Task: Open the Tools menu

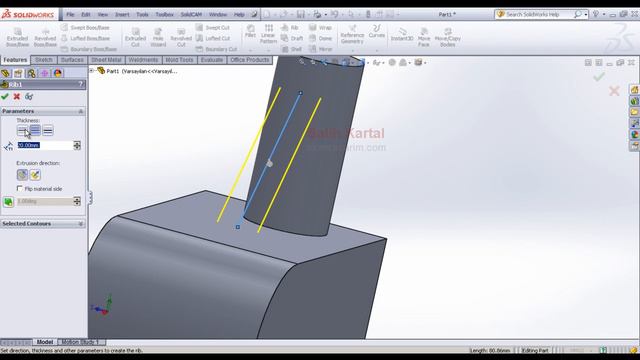Action: click(x=142, y=14)
